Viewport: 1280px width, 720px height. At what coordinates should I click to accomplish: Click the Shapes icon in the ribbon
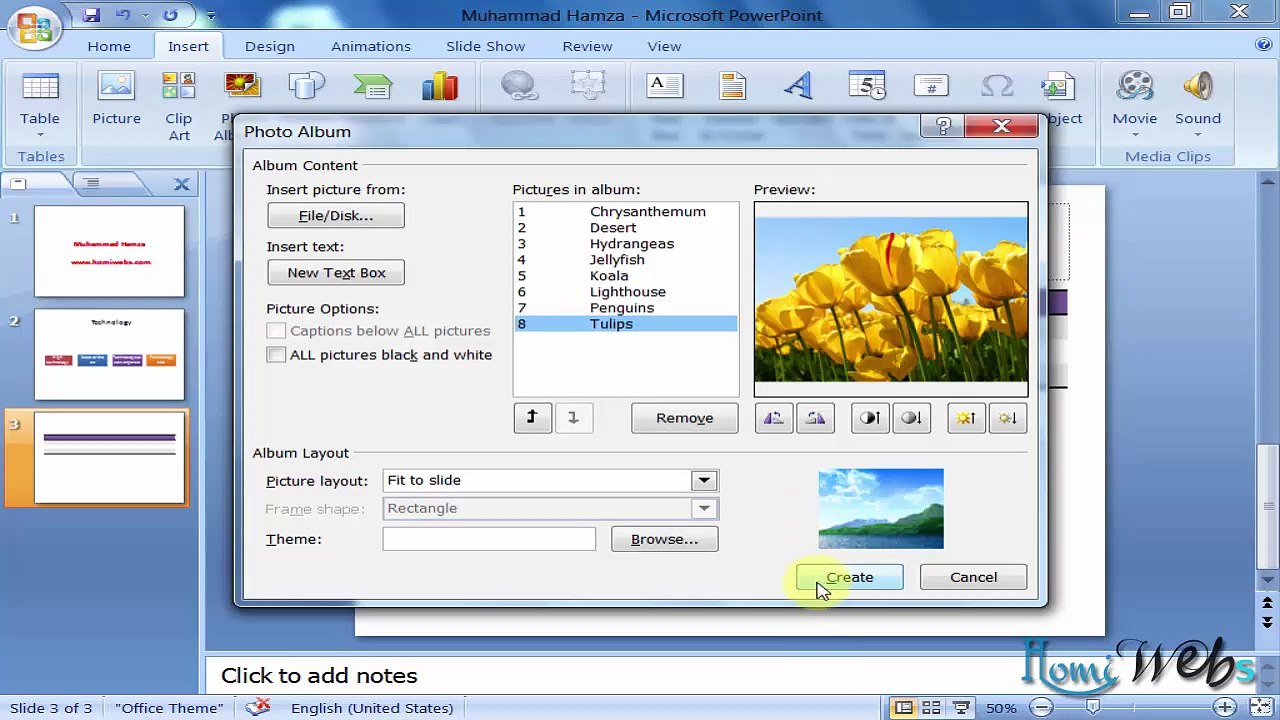coord(307,88)
